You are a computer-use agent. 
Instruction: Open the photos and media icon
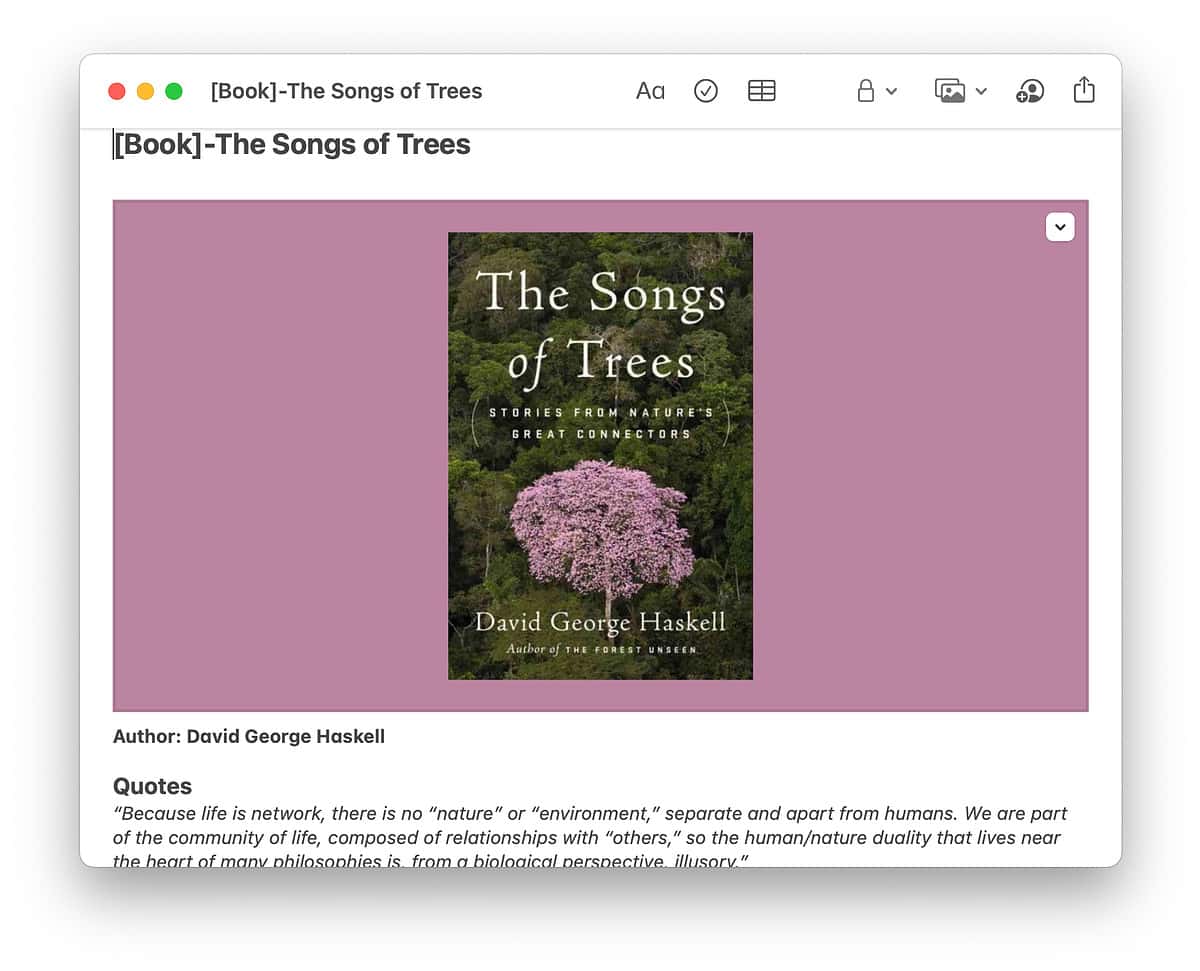[x=950, y=91]
